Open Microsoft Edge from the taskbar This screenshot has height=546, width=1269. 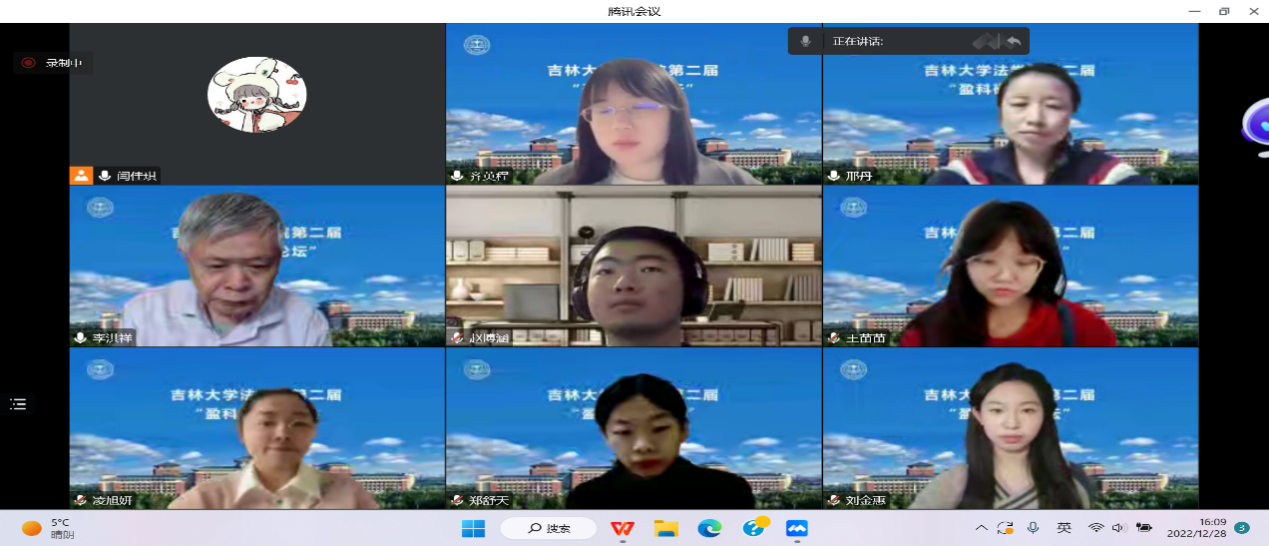pyautogui.click(x=710, y=528)
